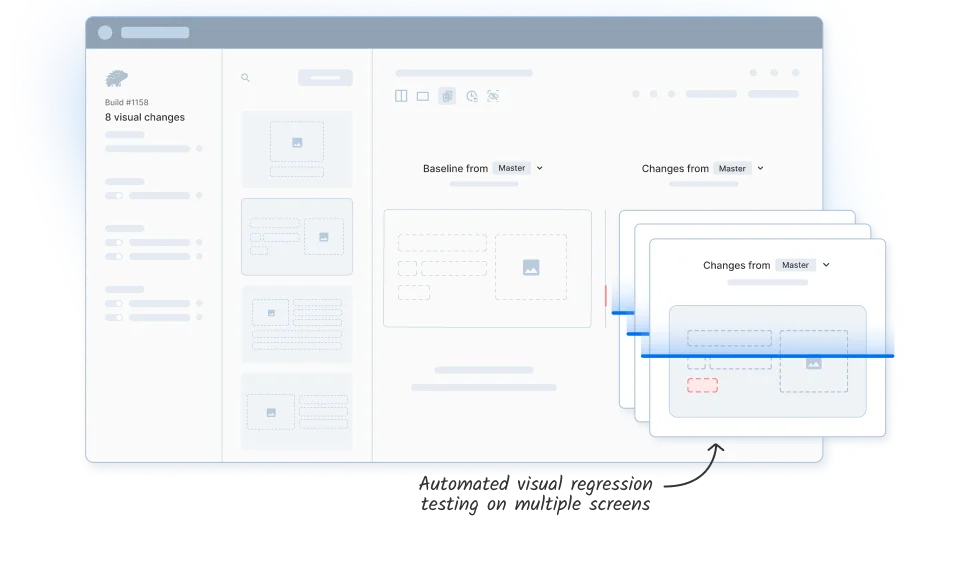Image resolution: width=980 pixels, height=561 pixels.
Task: Open the history clock icon
Action: pos(471,96)
